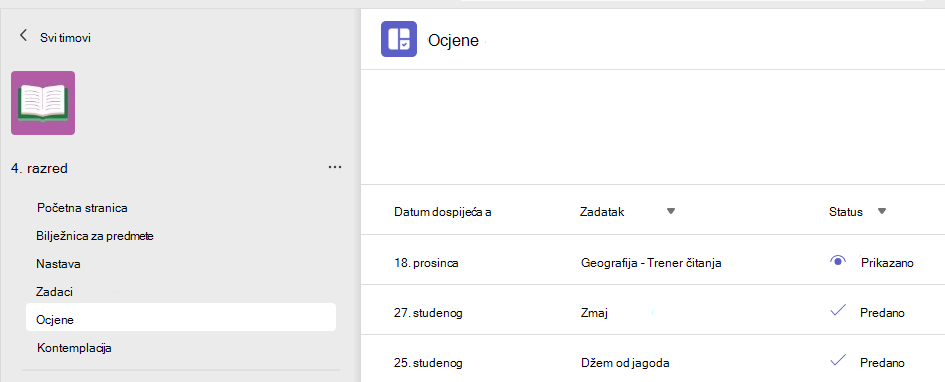Click the Ocjene app icon in header
Image resolution: width=945 pixels, height=382 pixels.
[x=399, y=39]
